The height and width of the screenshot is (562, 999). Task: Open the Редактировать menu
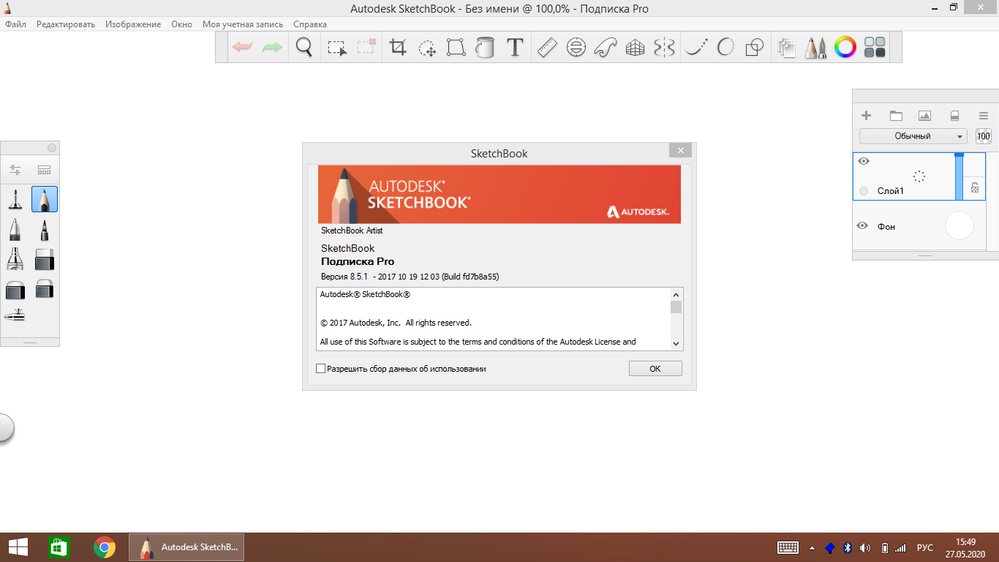pos(66,24)
